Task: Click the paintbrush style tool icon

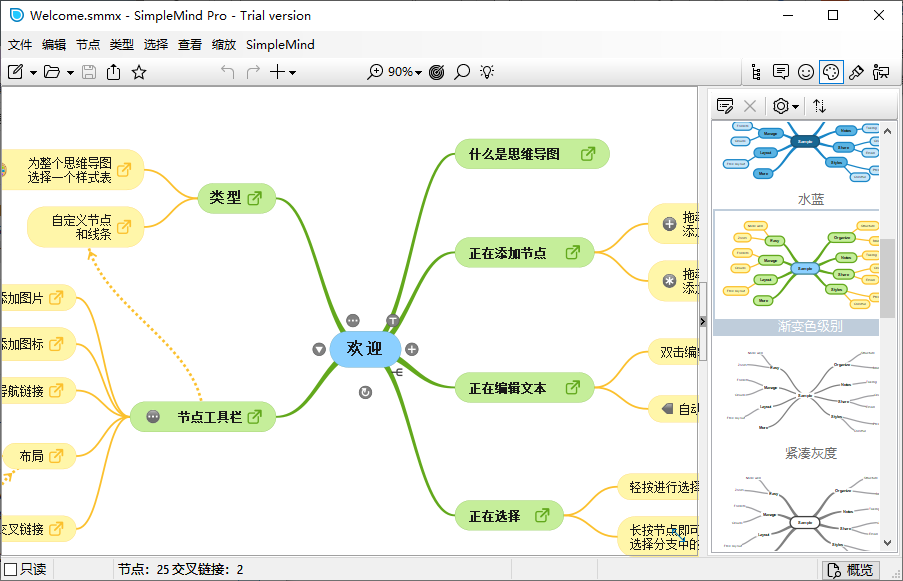Action: click(856, 72)
